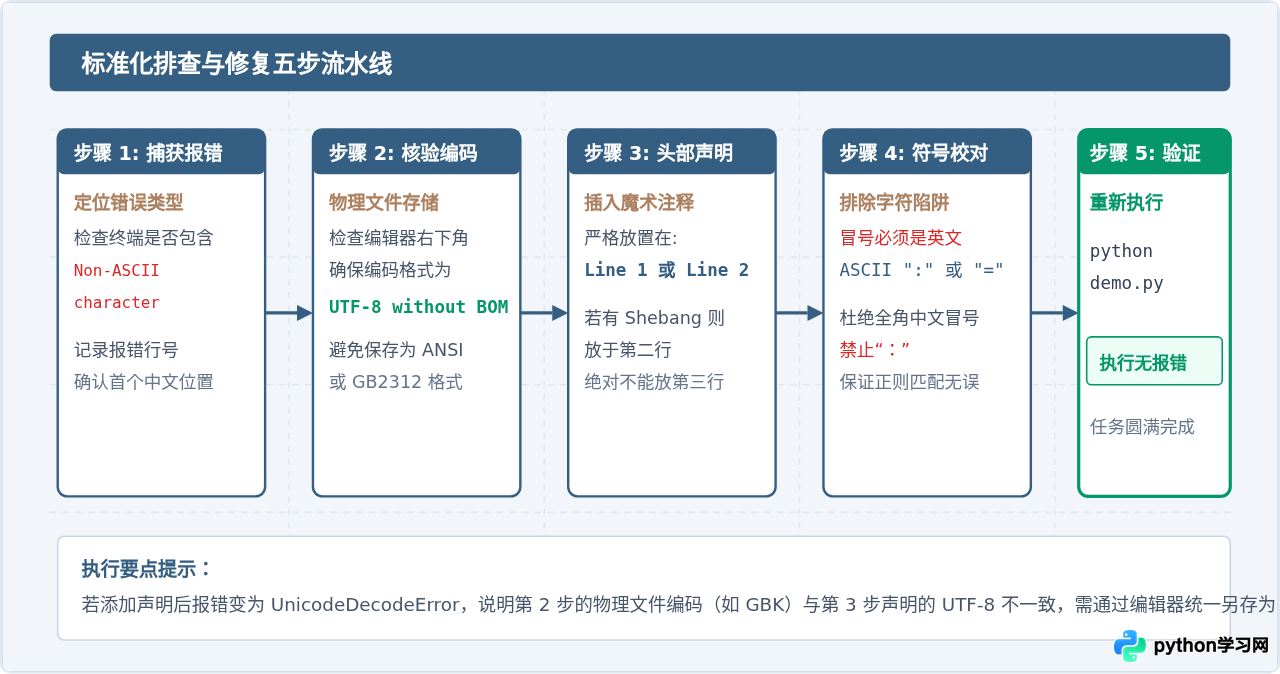Click the line '放于第二行'
The image size is (1280, 674).
click(x=628, y=350)
